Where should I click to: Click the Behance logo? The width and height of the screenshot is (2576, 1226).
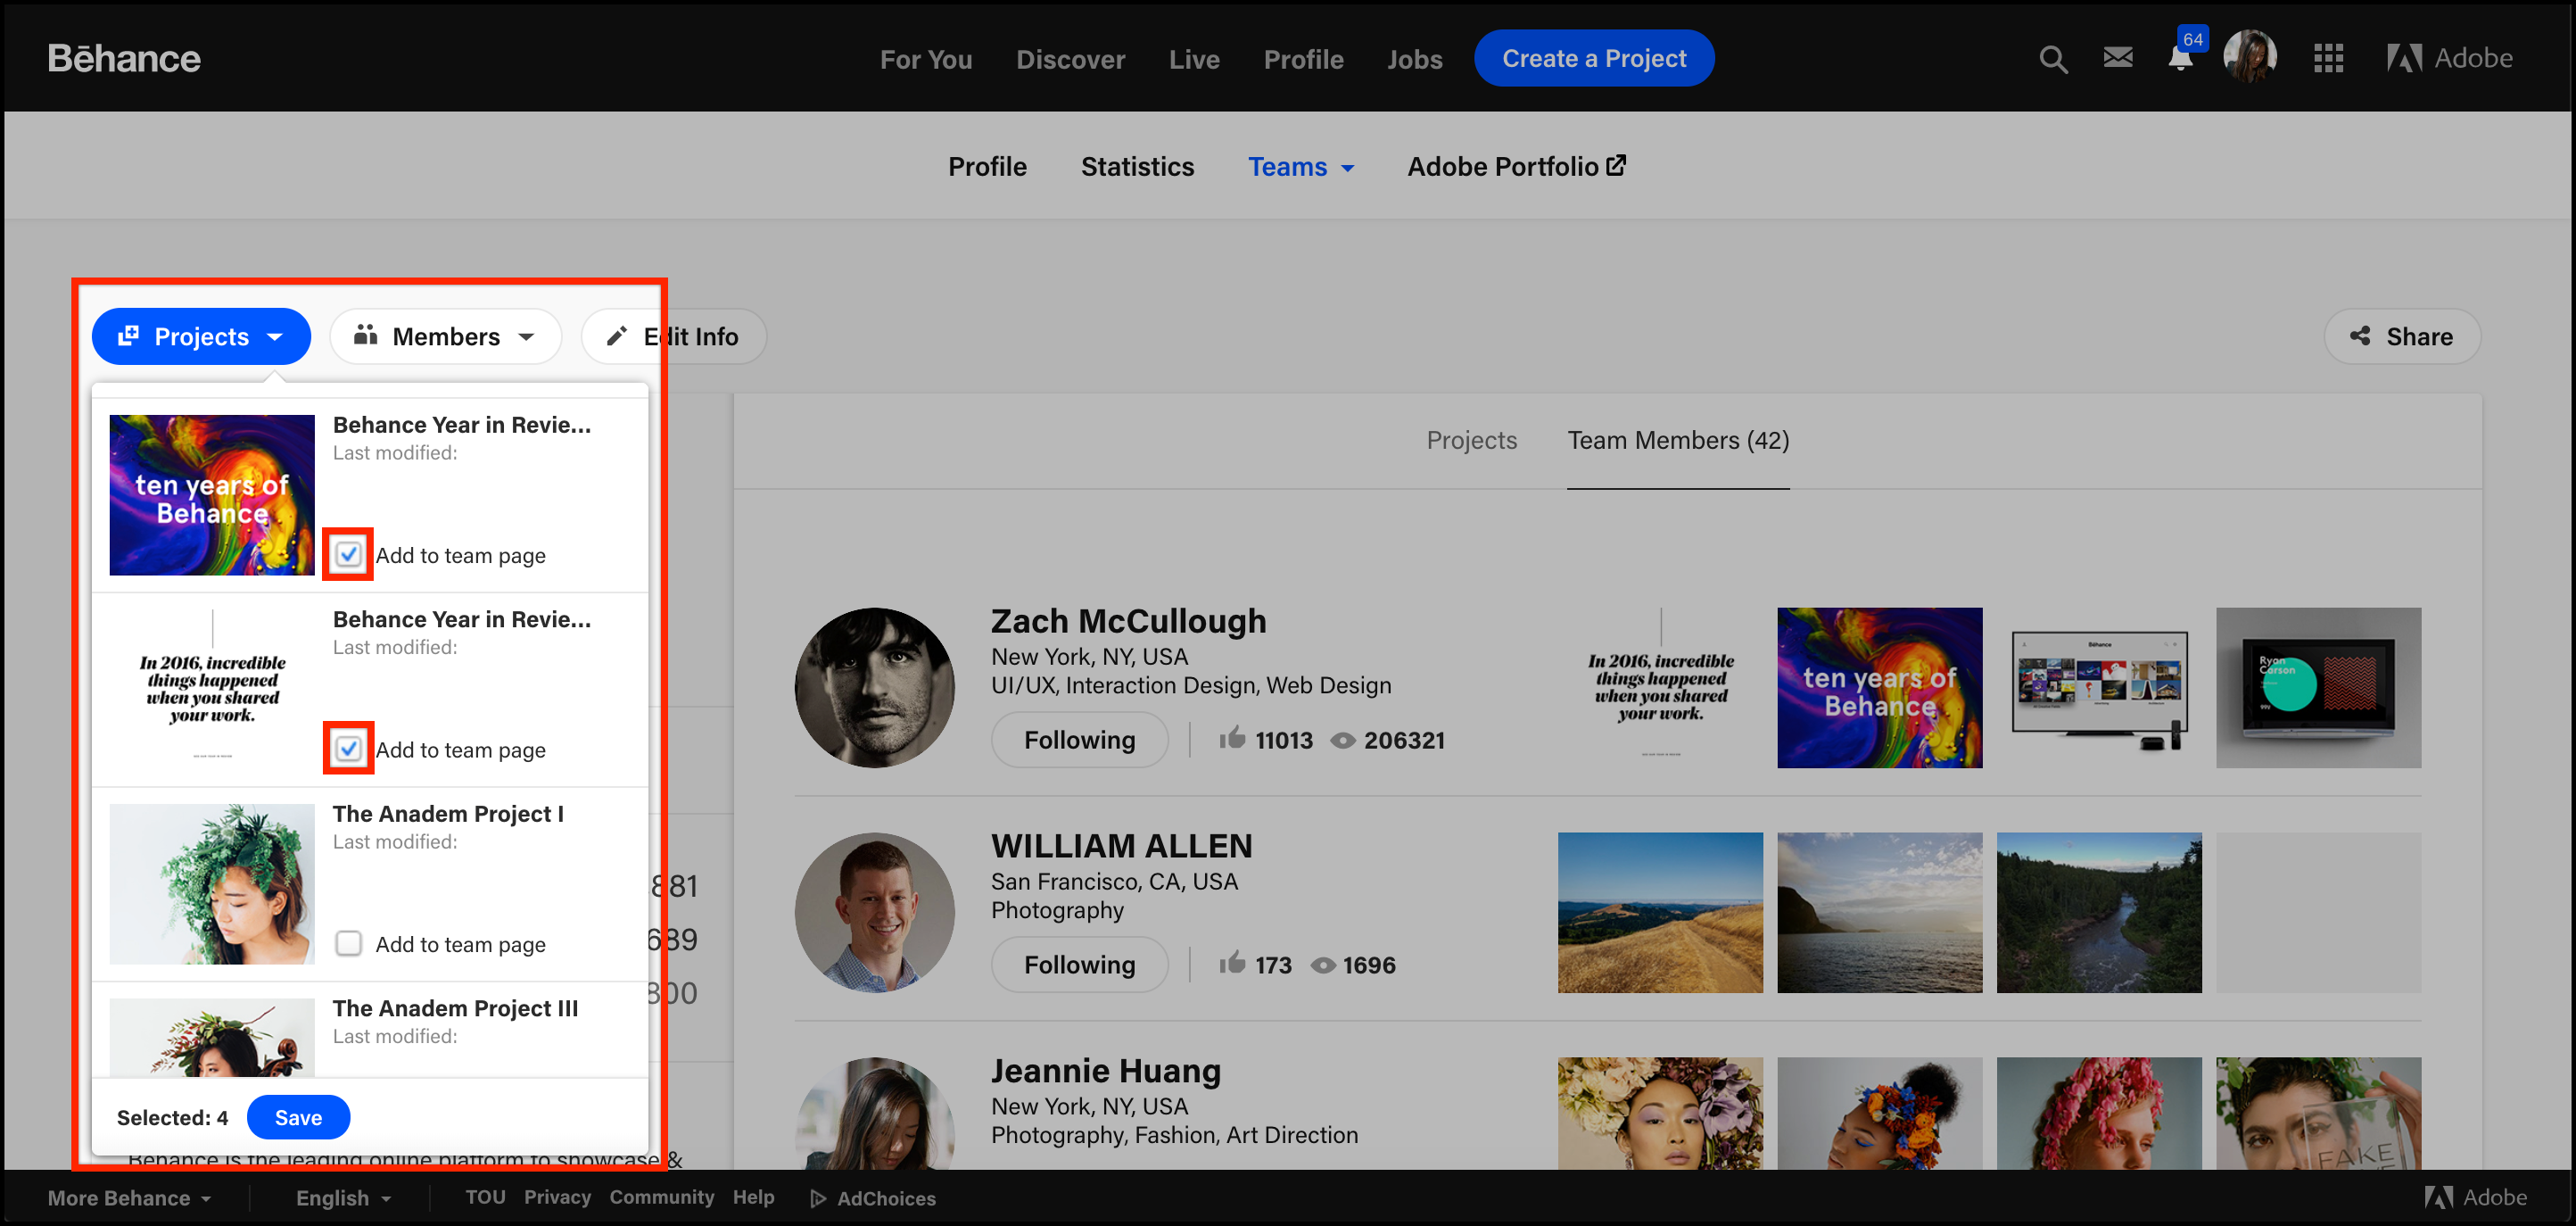[x=124, y=59]
